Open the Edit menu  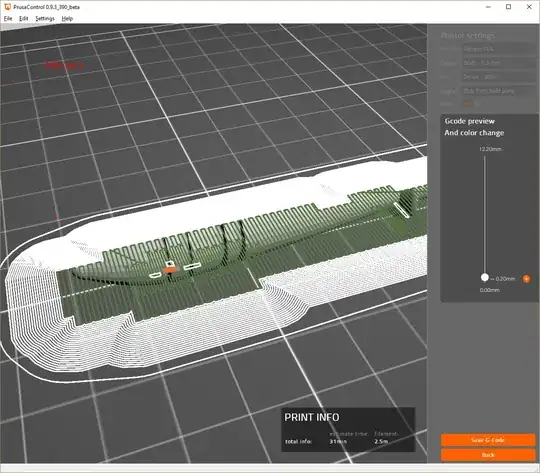click(x=23, y=19)
